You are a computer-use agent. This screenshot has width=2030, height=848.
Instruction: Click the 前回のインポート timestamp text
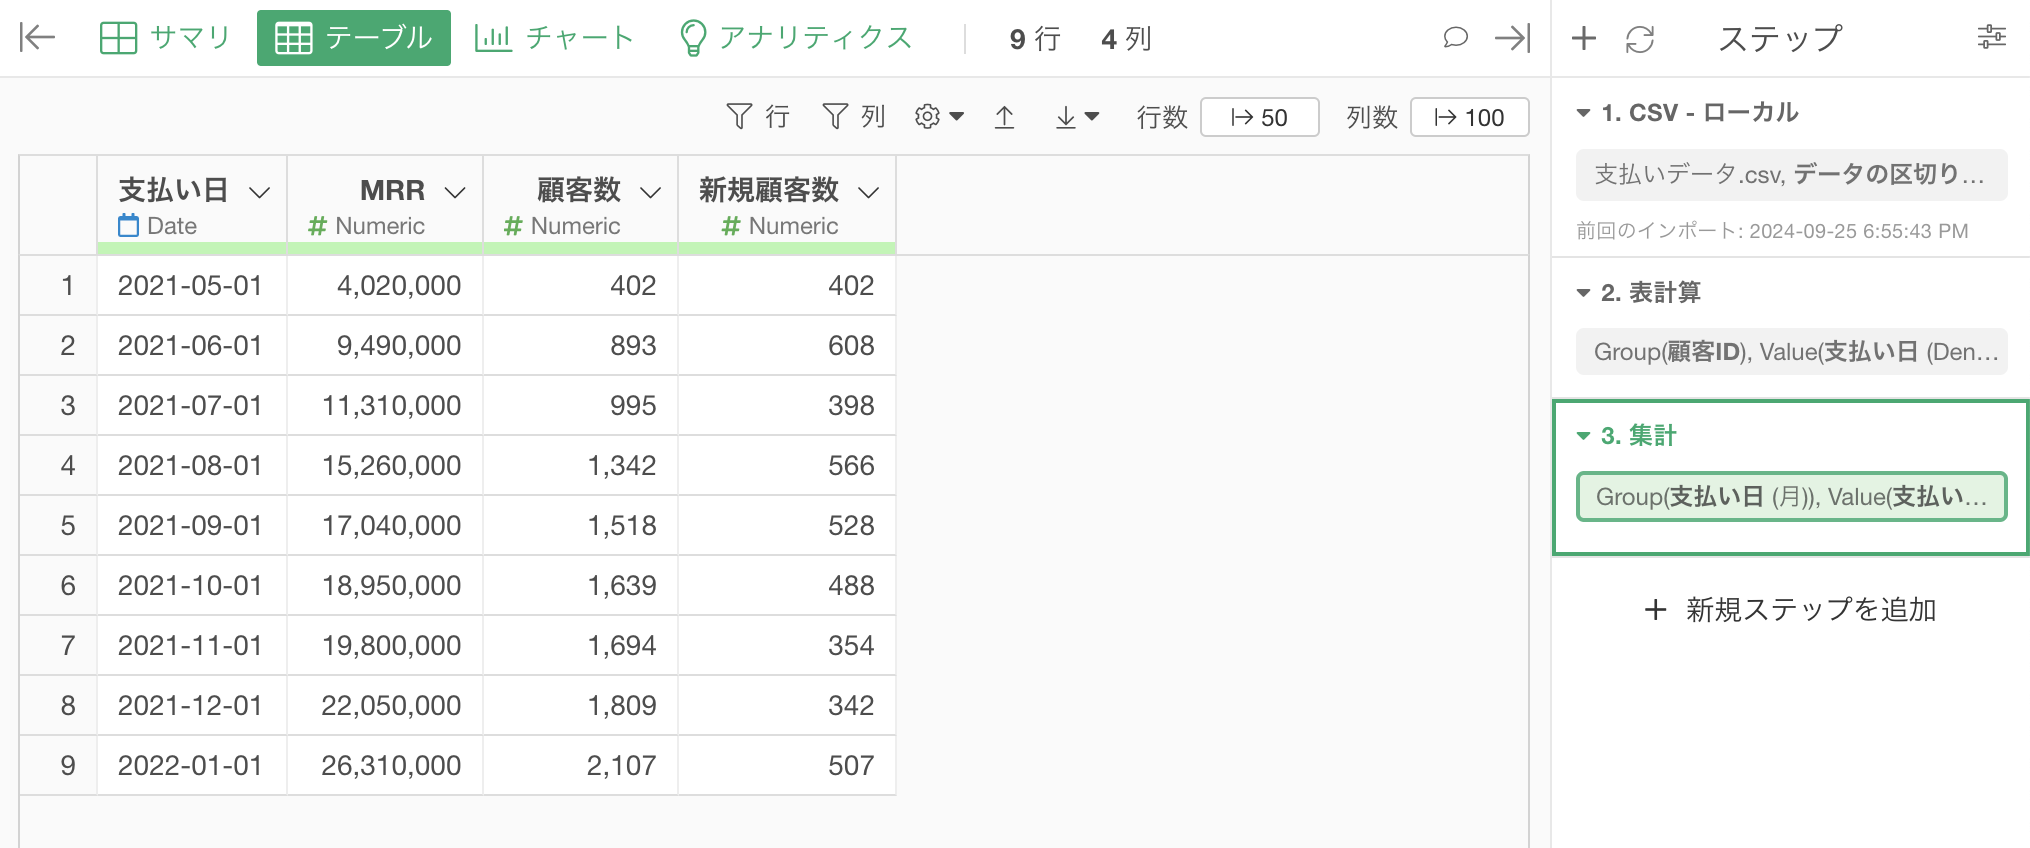(1772, 231)
